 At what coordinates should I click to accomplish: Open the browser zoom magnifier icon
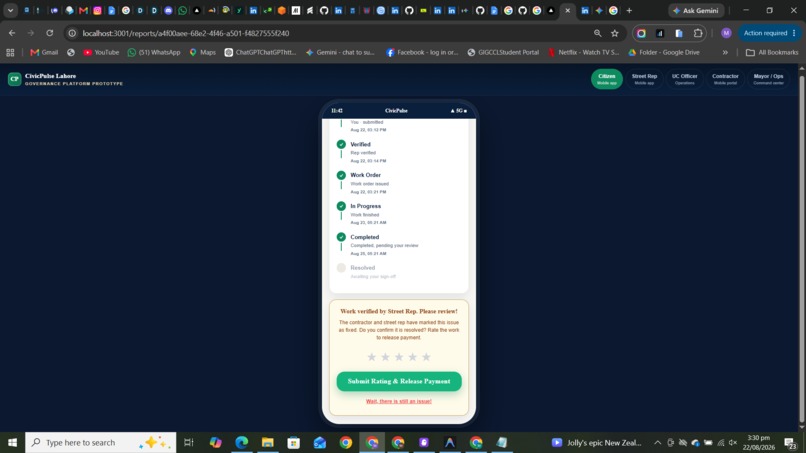tap(597, 33)
